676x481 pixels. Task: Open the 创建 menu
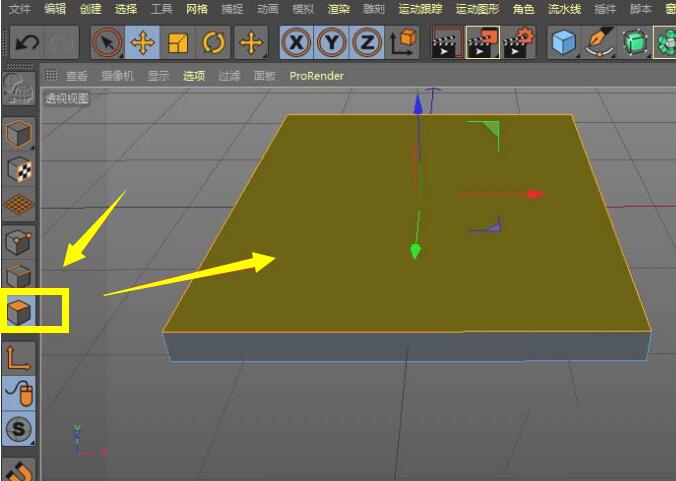tap(90, 9)
